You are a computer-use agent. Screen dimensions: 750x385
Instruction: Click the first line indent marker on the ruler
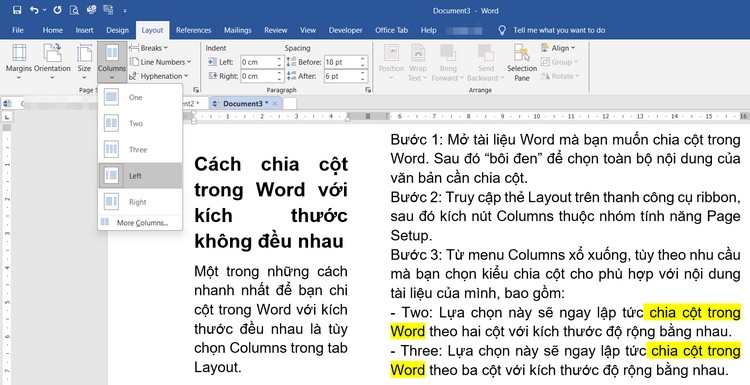pos(194,114)
